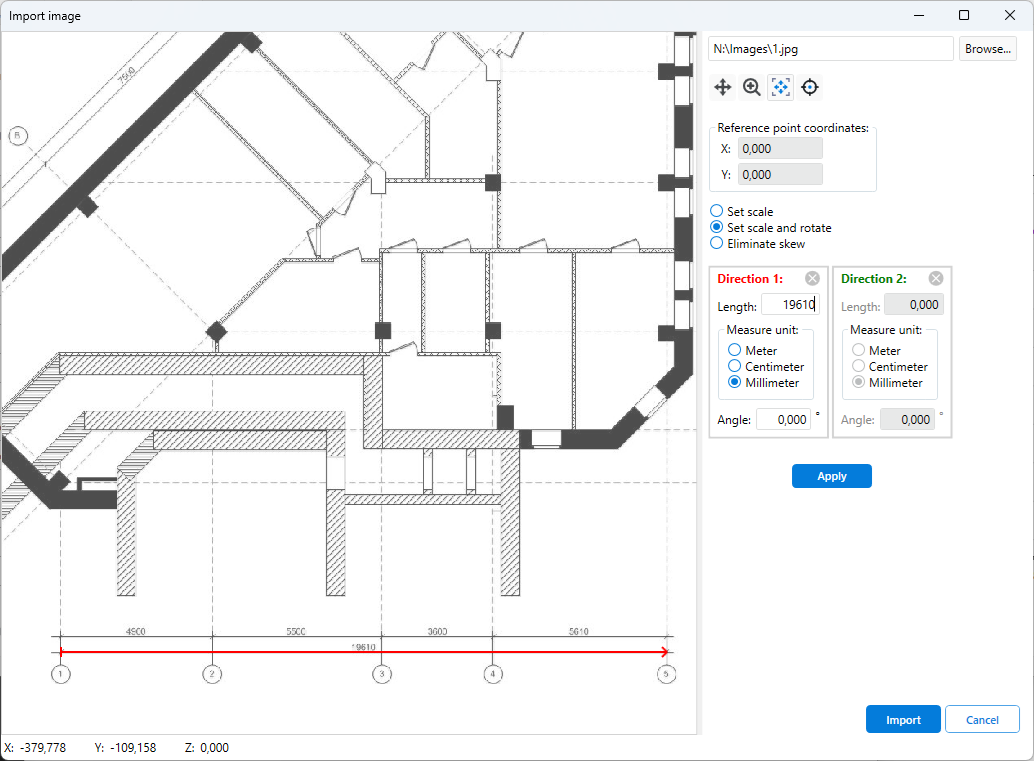Click the Apply button
Image resolution: width=1034 pixels, height=761 pixels.
click(831, 476)
